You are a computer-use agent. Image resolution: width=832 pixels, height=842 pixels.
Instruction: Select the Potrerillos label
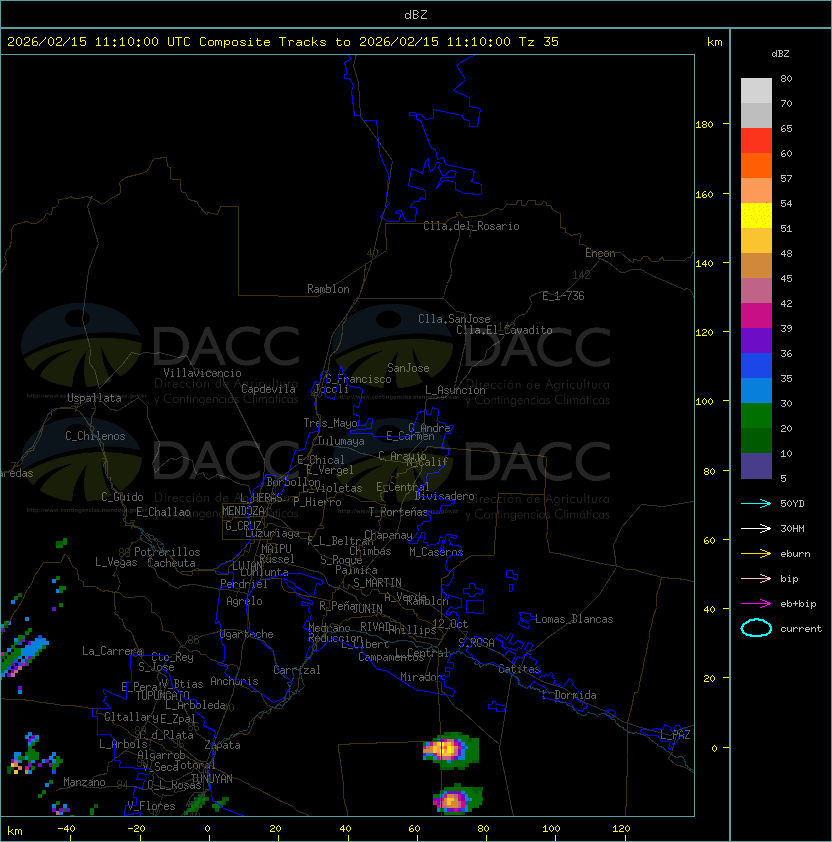[x=167, y=552]
